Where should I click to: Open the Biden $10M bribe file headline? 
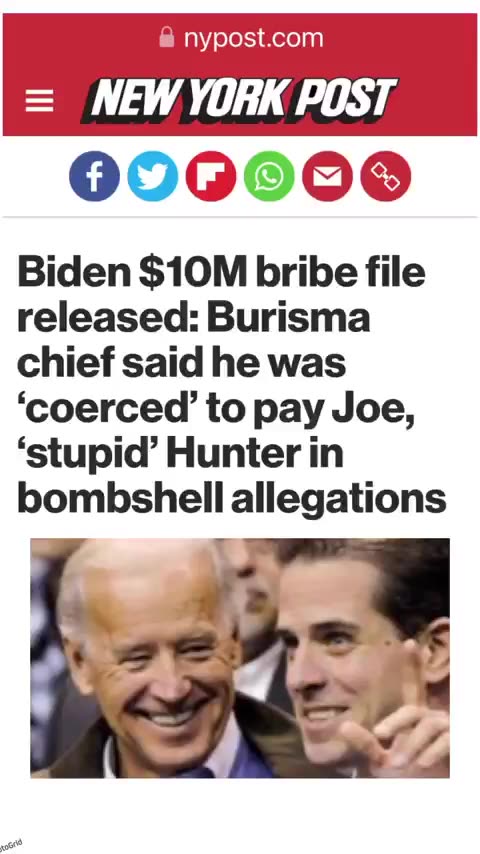coord(232,385)
